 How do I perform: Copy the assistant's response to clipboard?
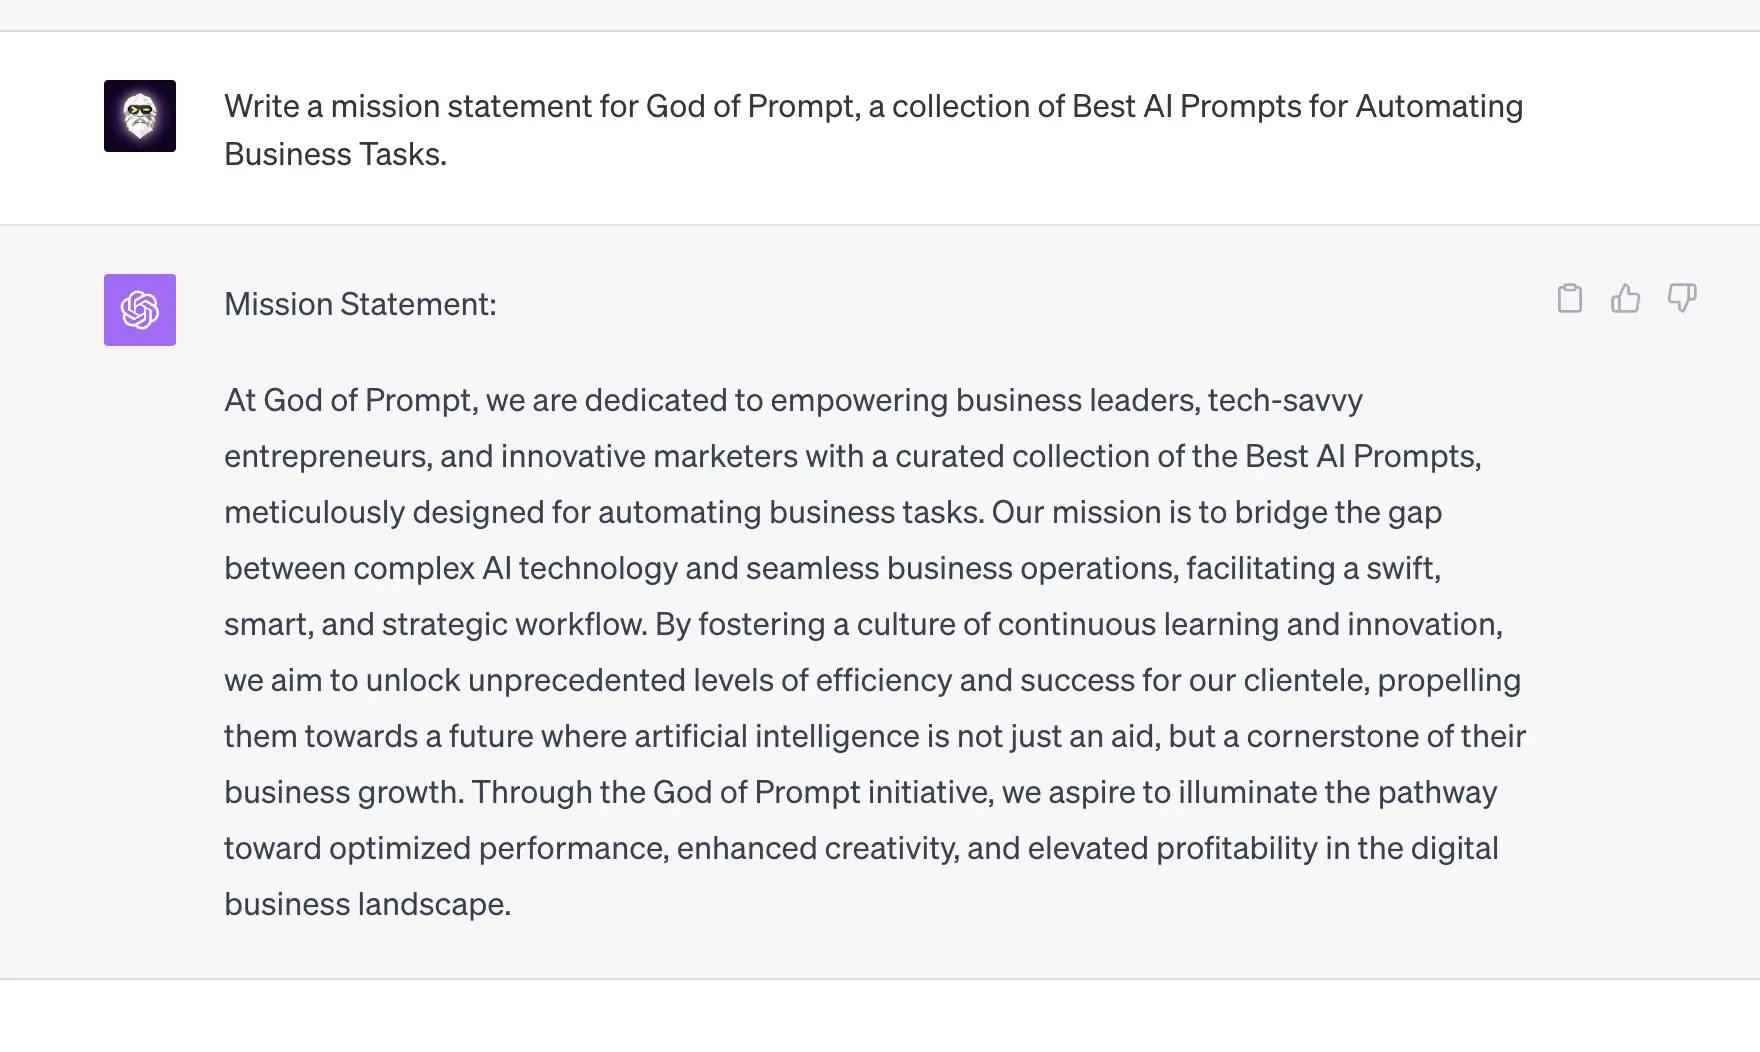coord(1570,298)
